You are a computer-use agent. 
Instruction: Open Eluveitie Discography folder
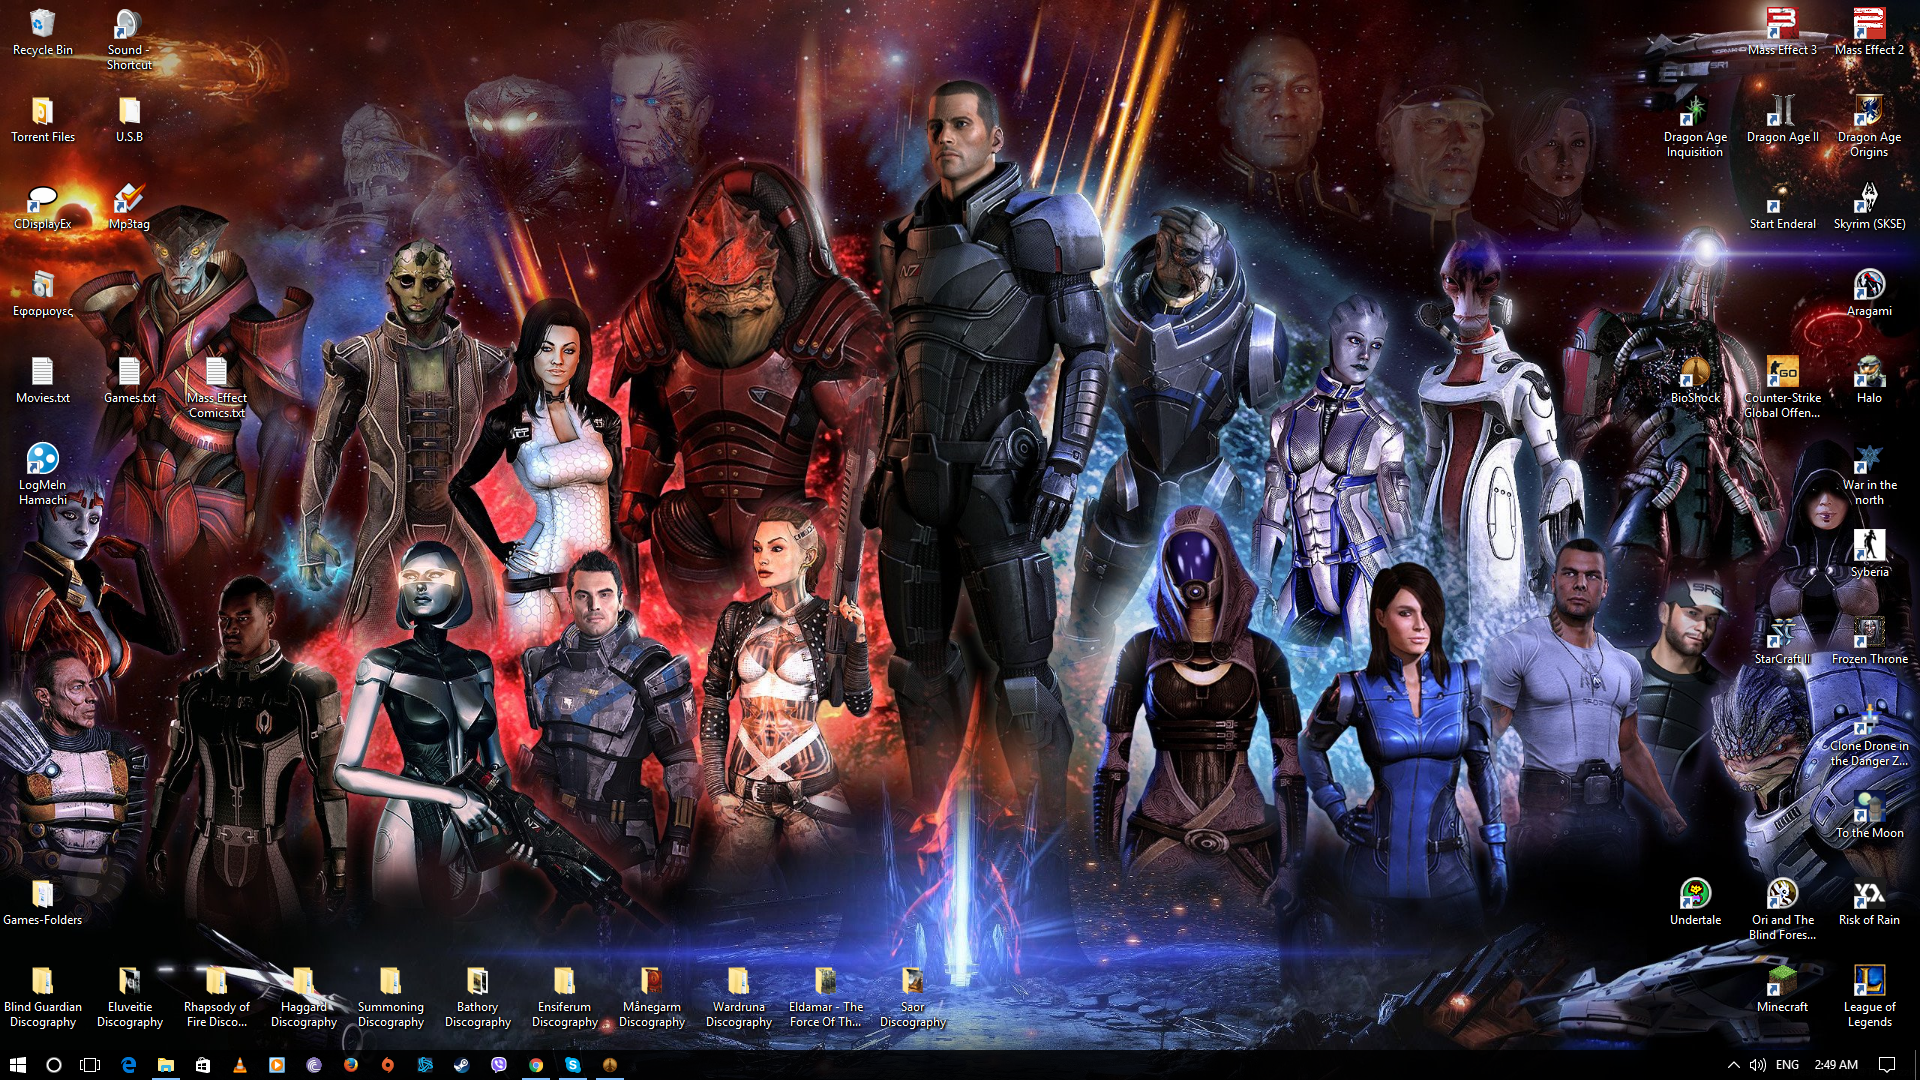(x=129, y=997)
